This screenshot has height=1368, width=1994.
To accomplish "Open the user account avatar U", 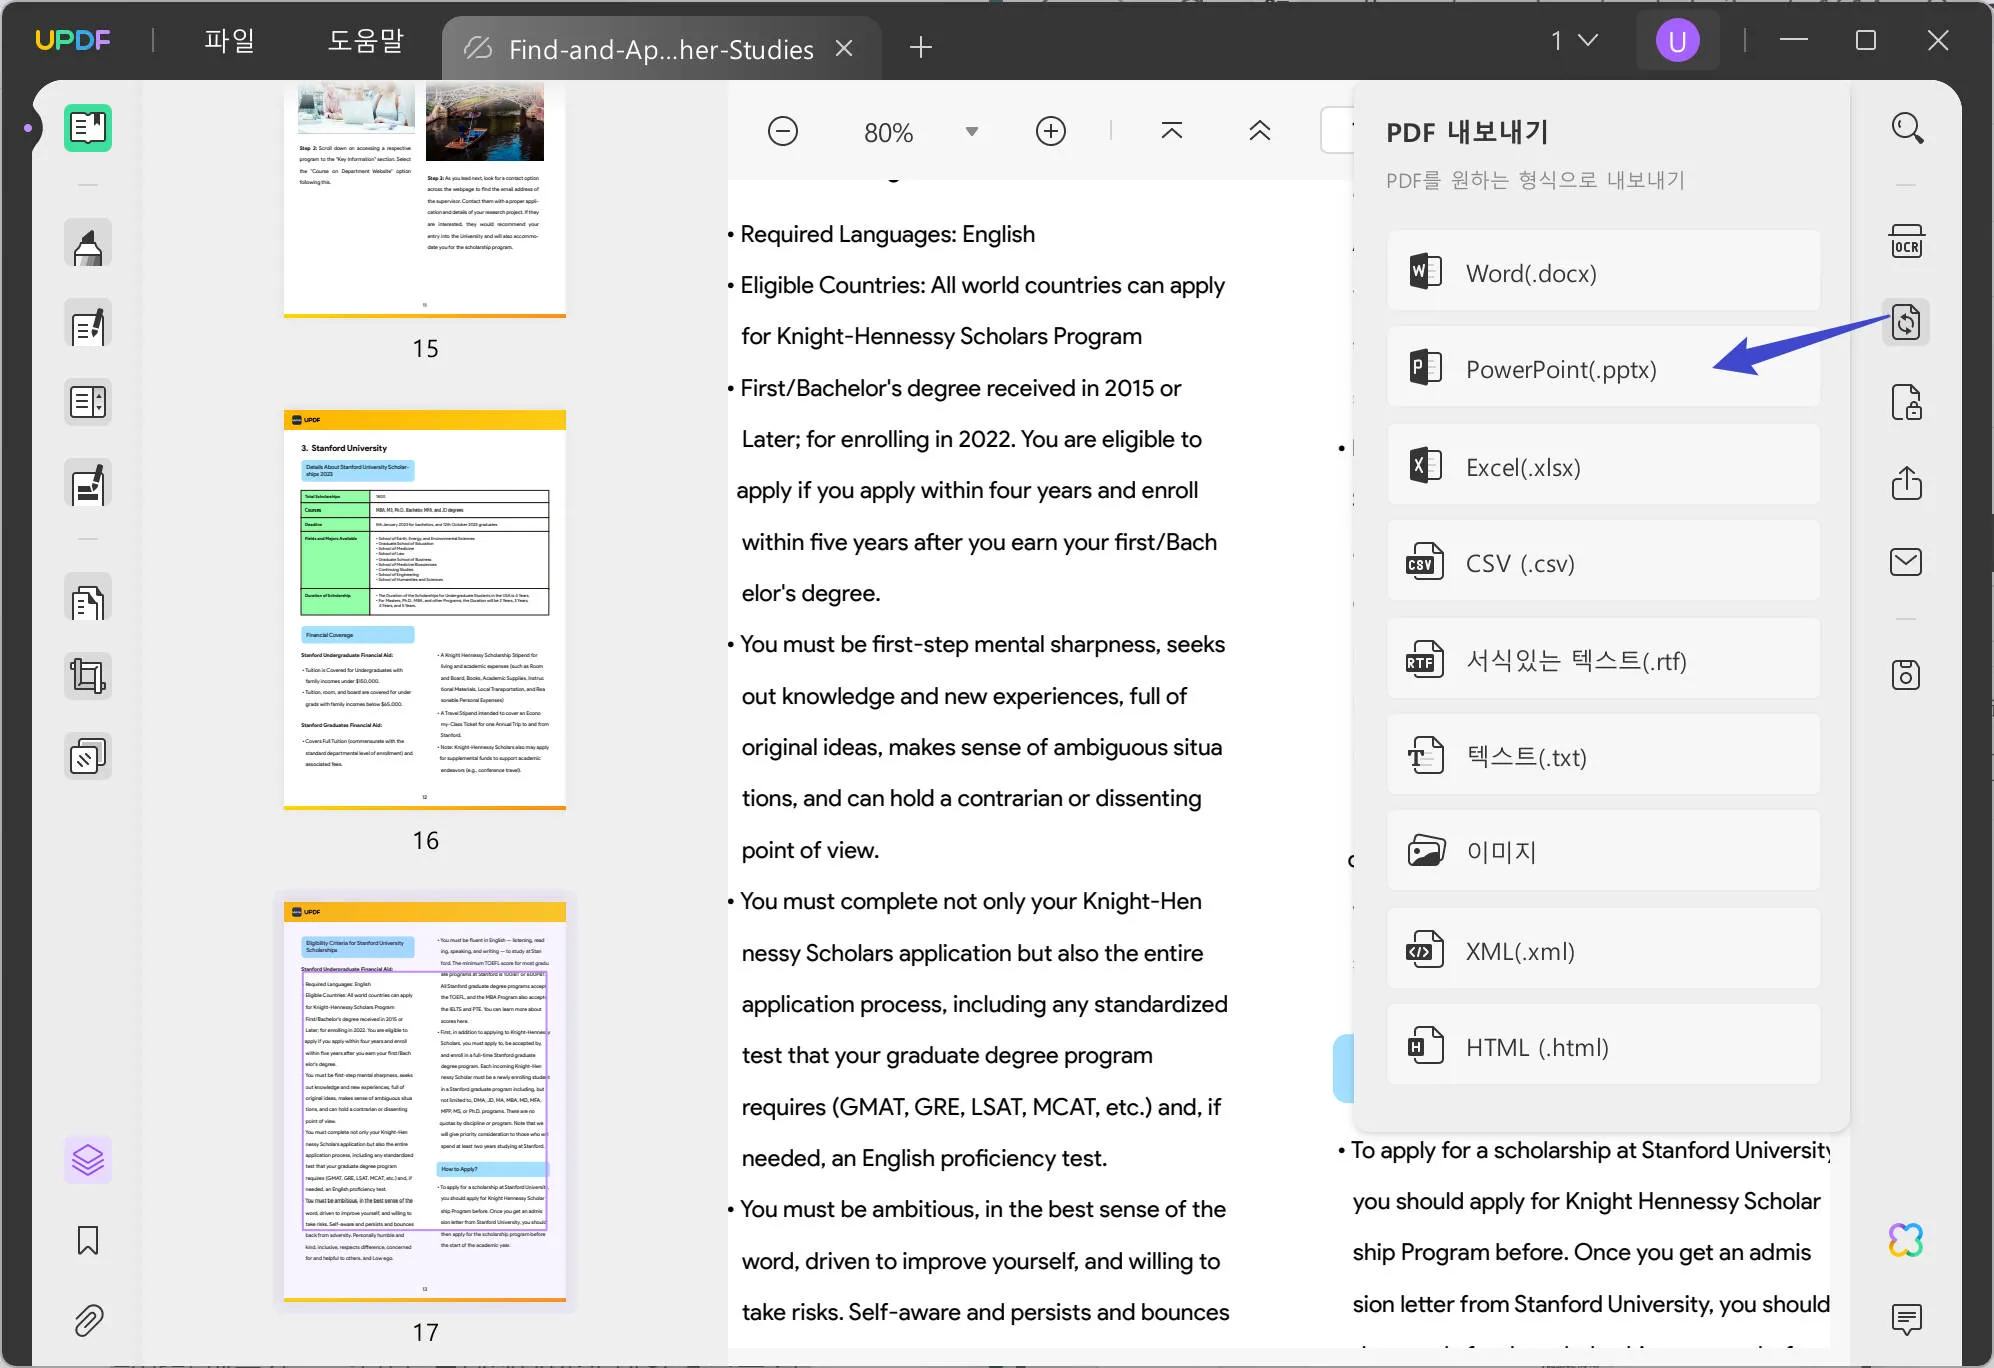I will point(1677,41).
